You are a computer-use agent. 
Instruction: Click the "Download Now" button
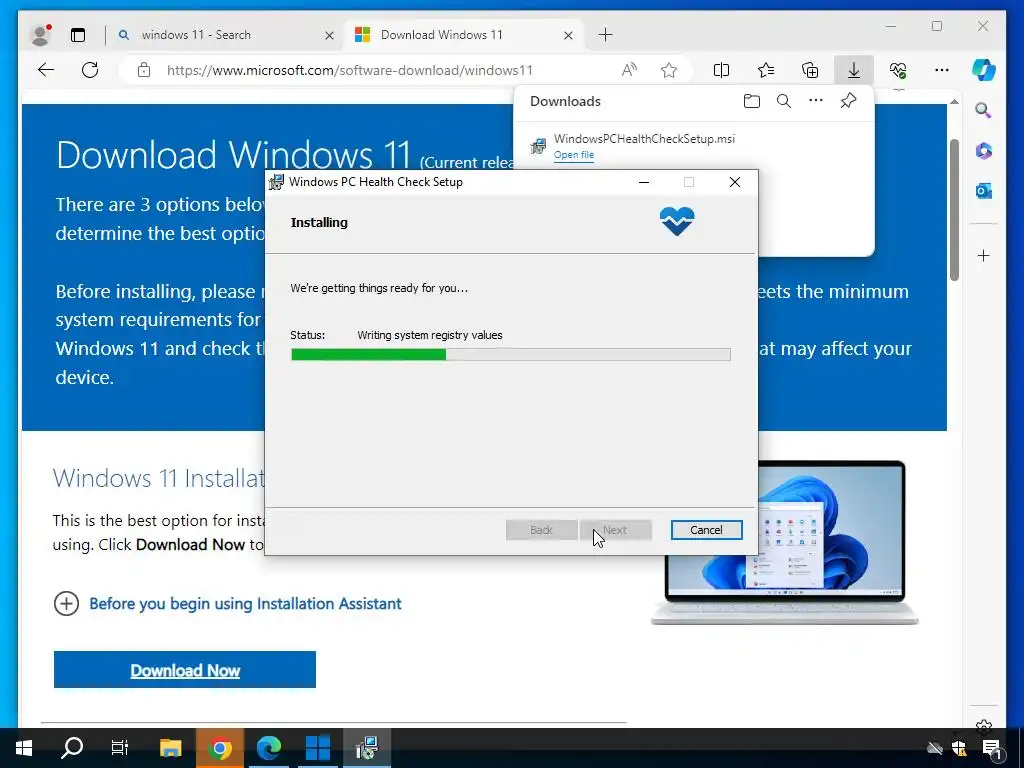pos(185,670)
